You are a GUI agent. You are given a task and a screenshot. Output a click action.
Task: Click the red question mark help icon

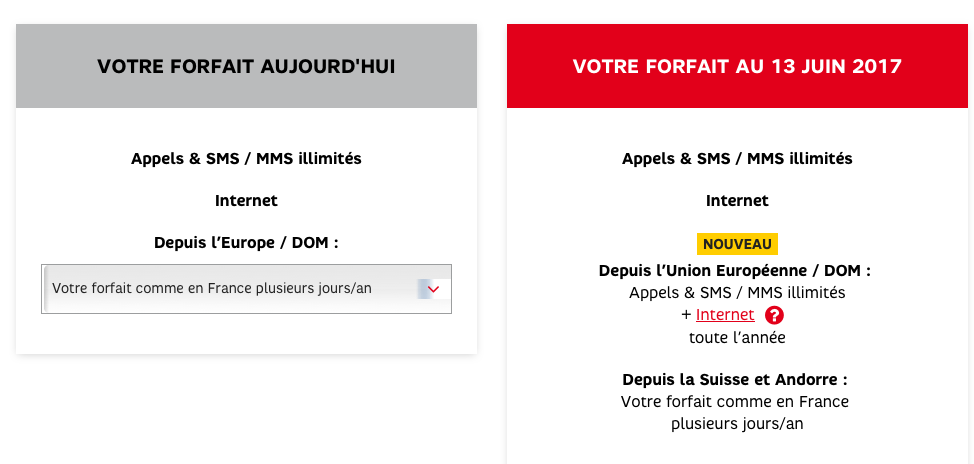pos(773,315)
